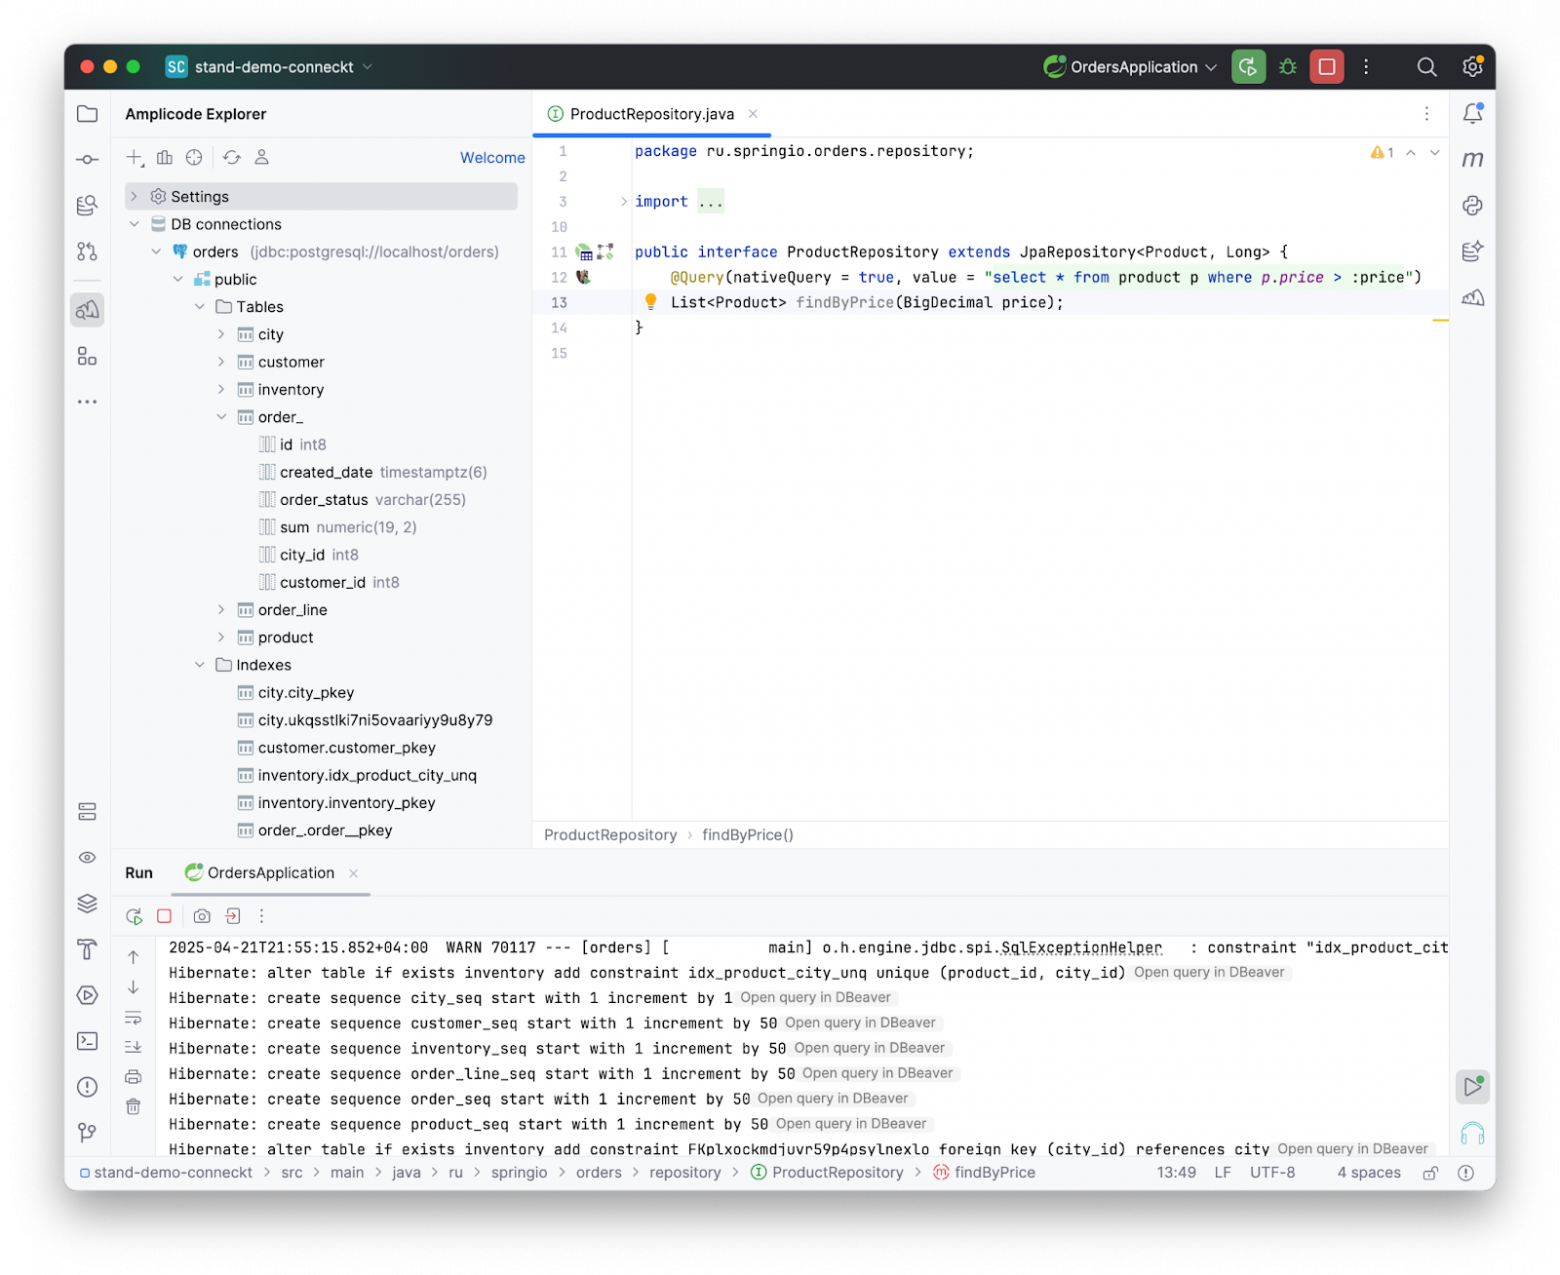
Task: Expand the Settings node
Action: click(x=134, y=197)
